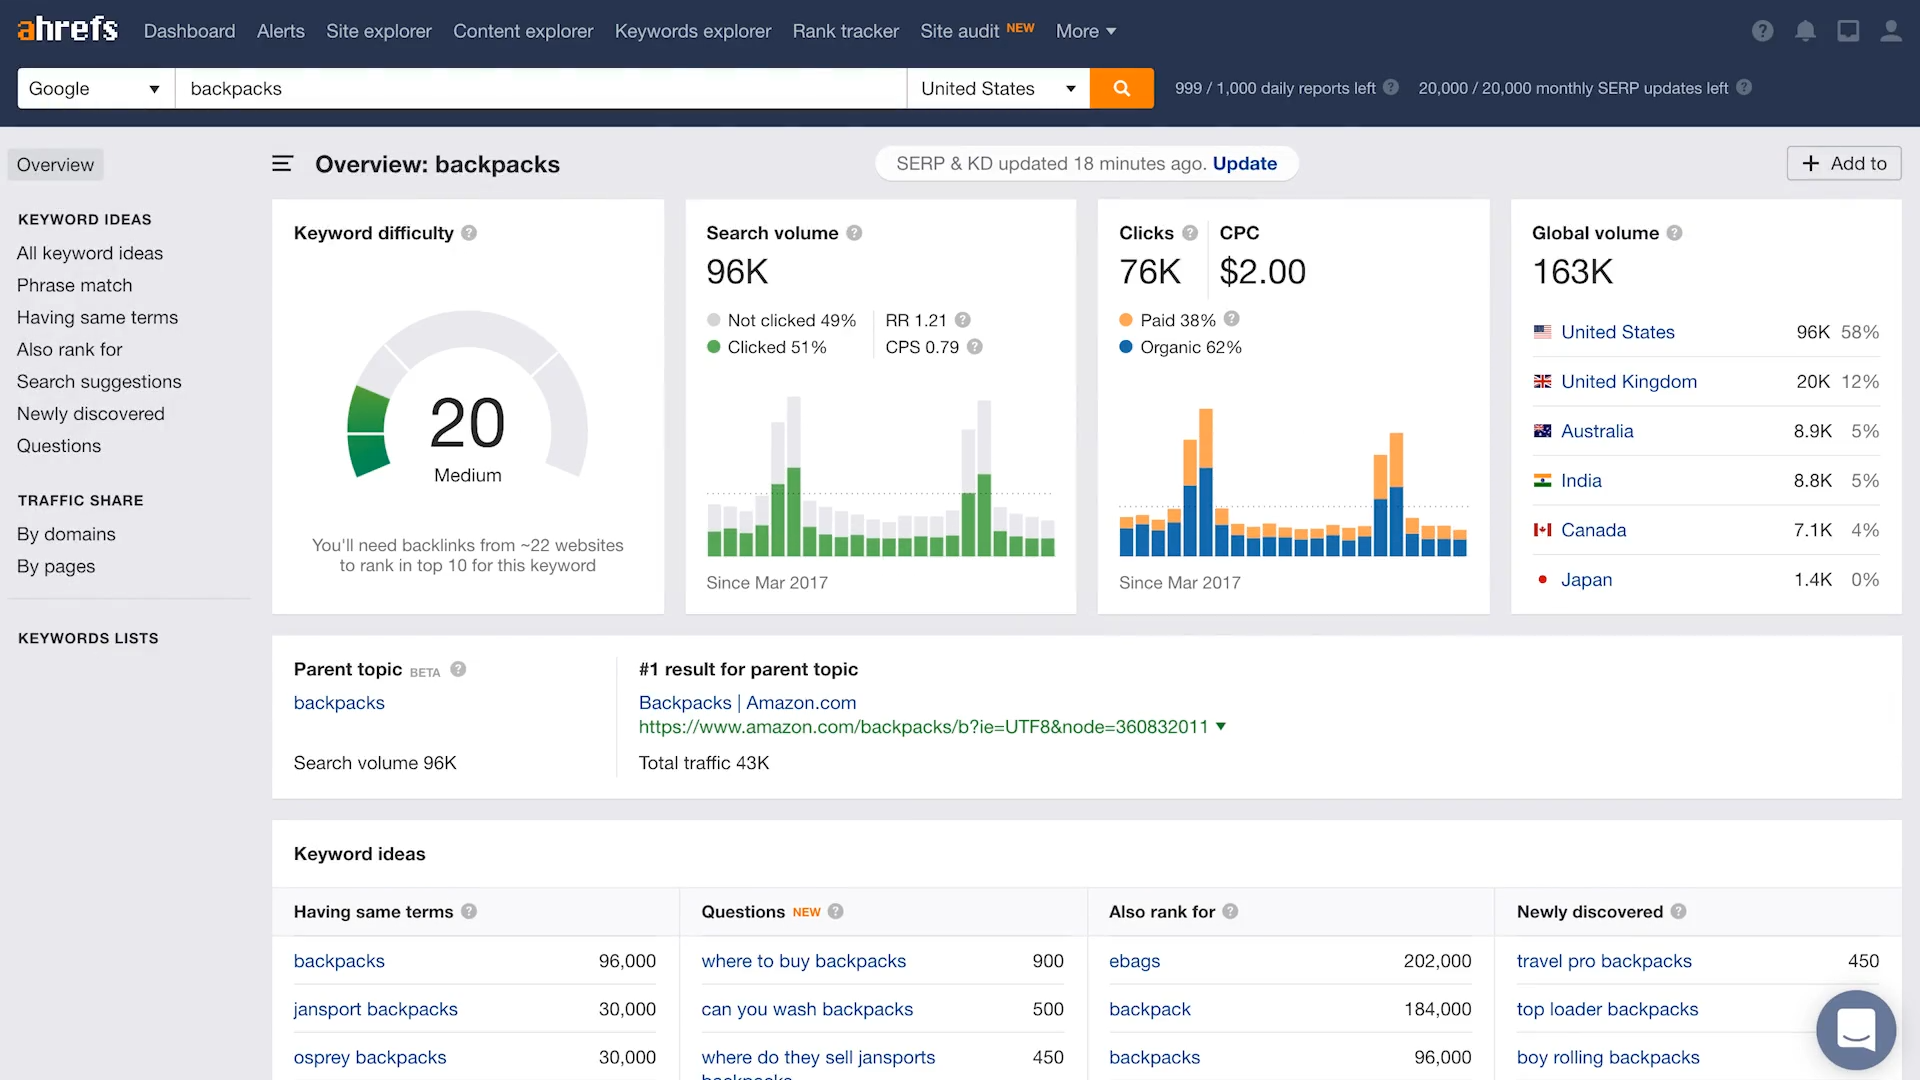The width and height of the screenshot is (1920, 1080).
Task: Click the tutorials screen icon in header
Action: [1848, 31]
